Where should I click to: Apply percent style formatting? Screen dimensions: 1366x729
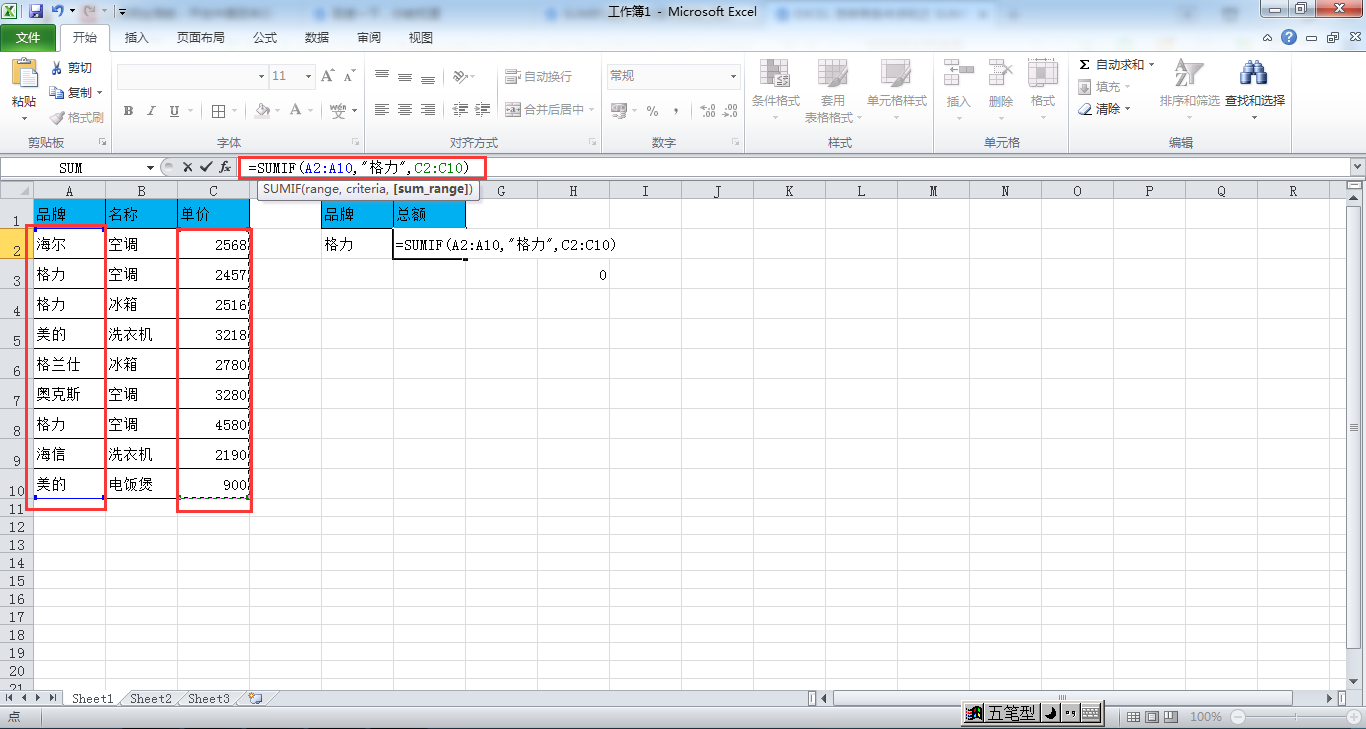653,111
